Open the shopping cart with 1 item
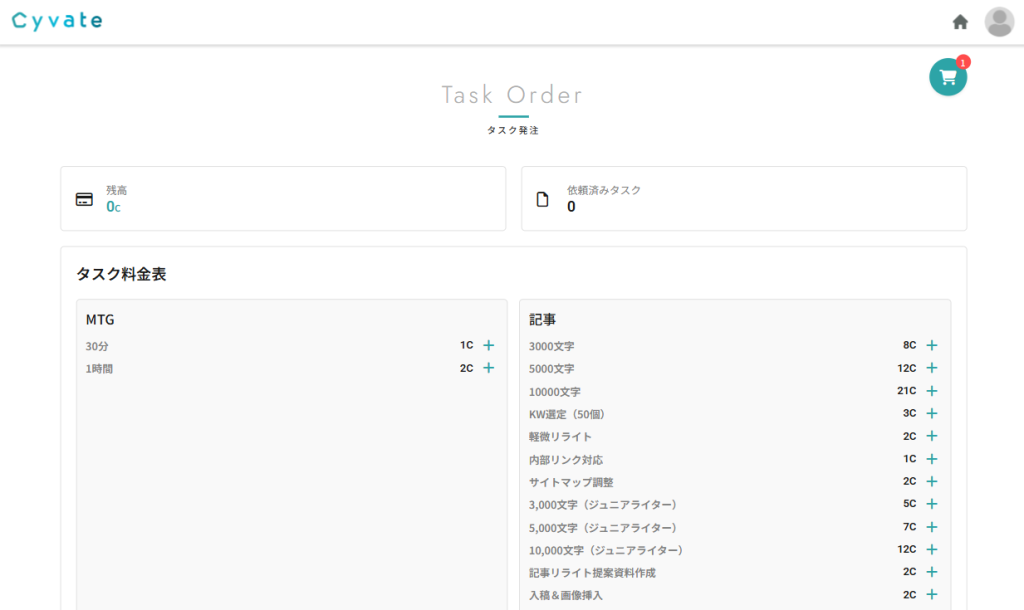Image resolution: width=1024 pixels, height=610 pixels. pos(947,77)
